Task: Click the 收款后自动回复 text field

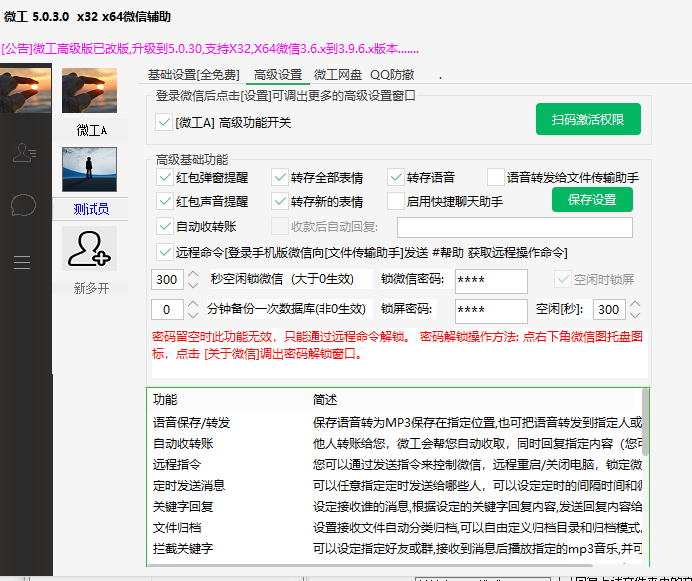Action: (x=515, y=227)
